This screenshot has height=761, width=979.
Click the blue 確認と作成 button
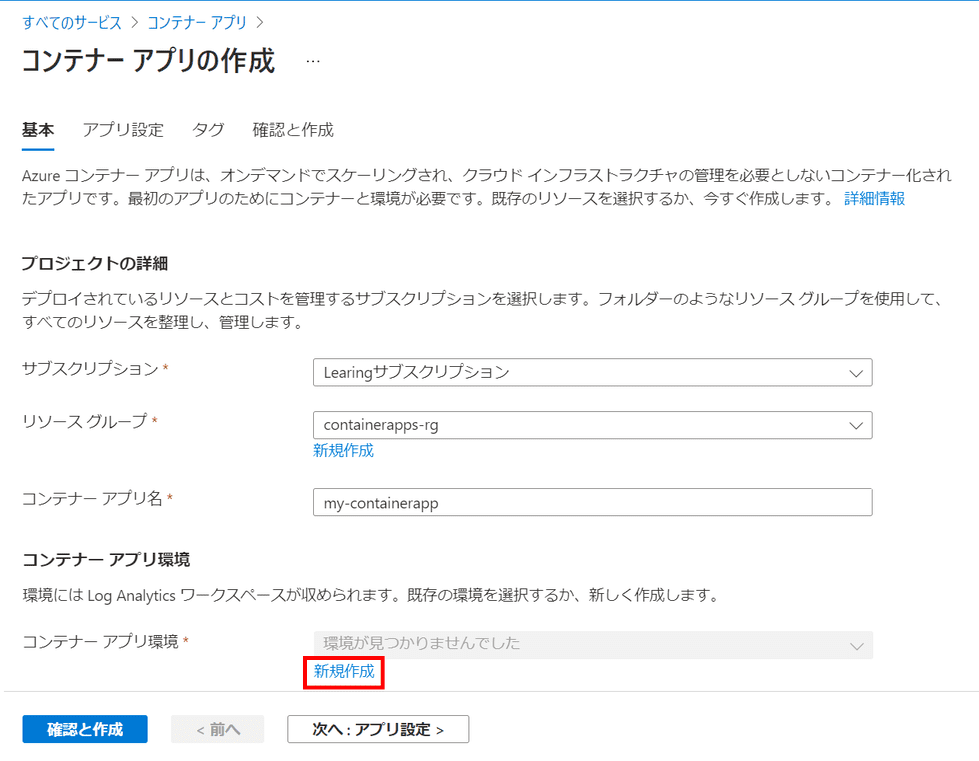[85, 729]
